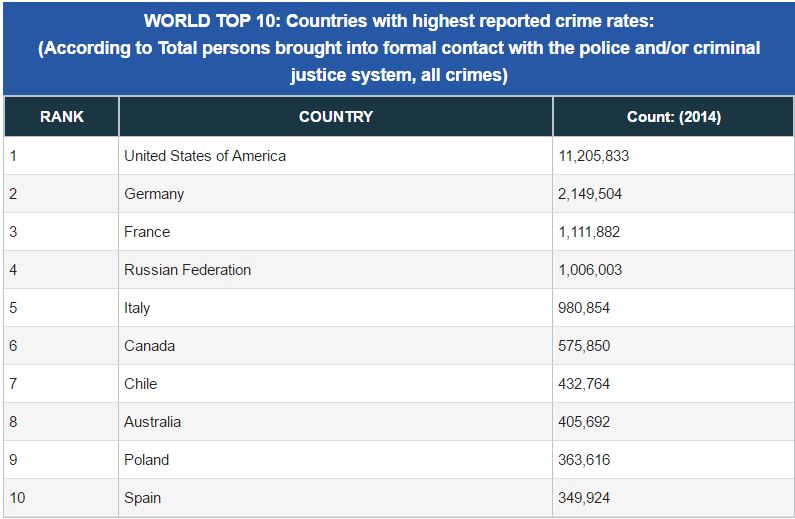Click the WORLD TOP 10 table title
Image resolution: width=795 pixels, height=519 pixels.
(x=399, y=48)
